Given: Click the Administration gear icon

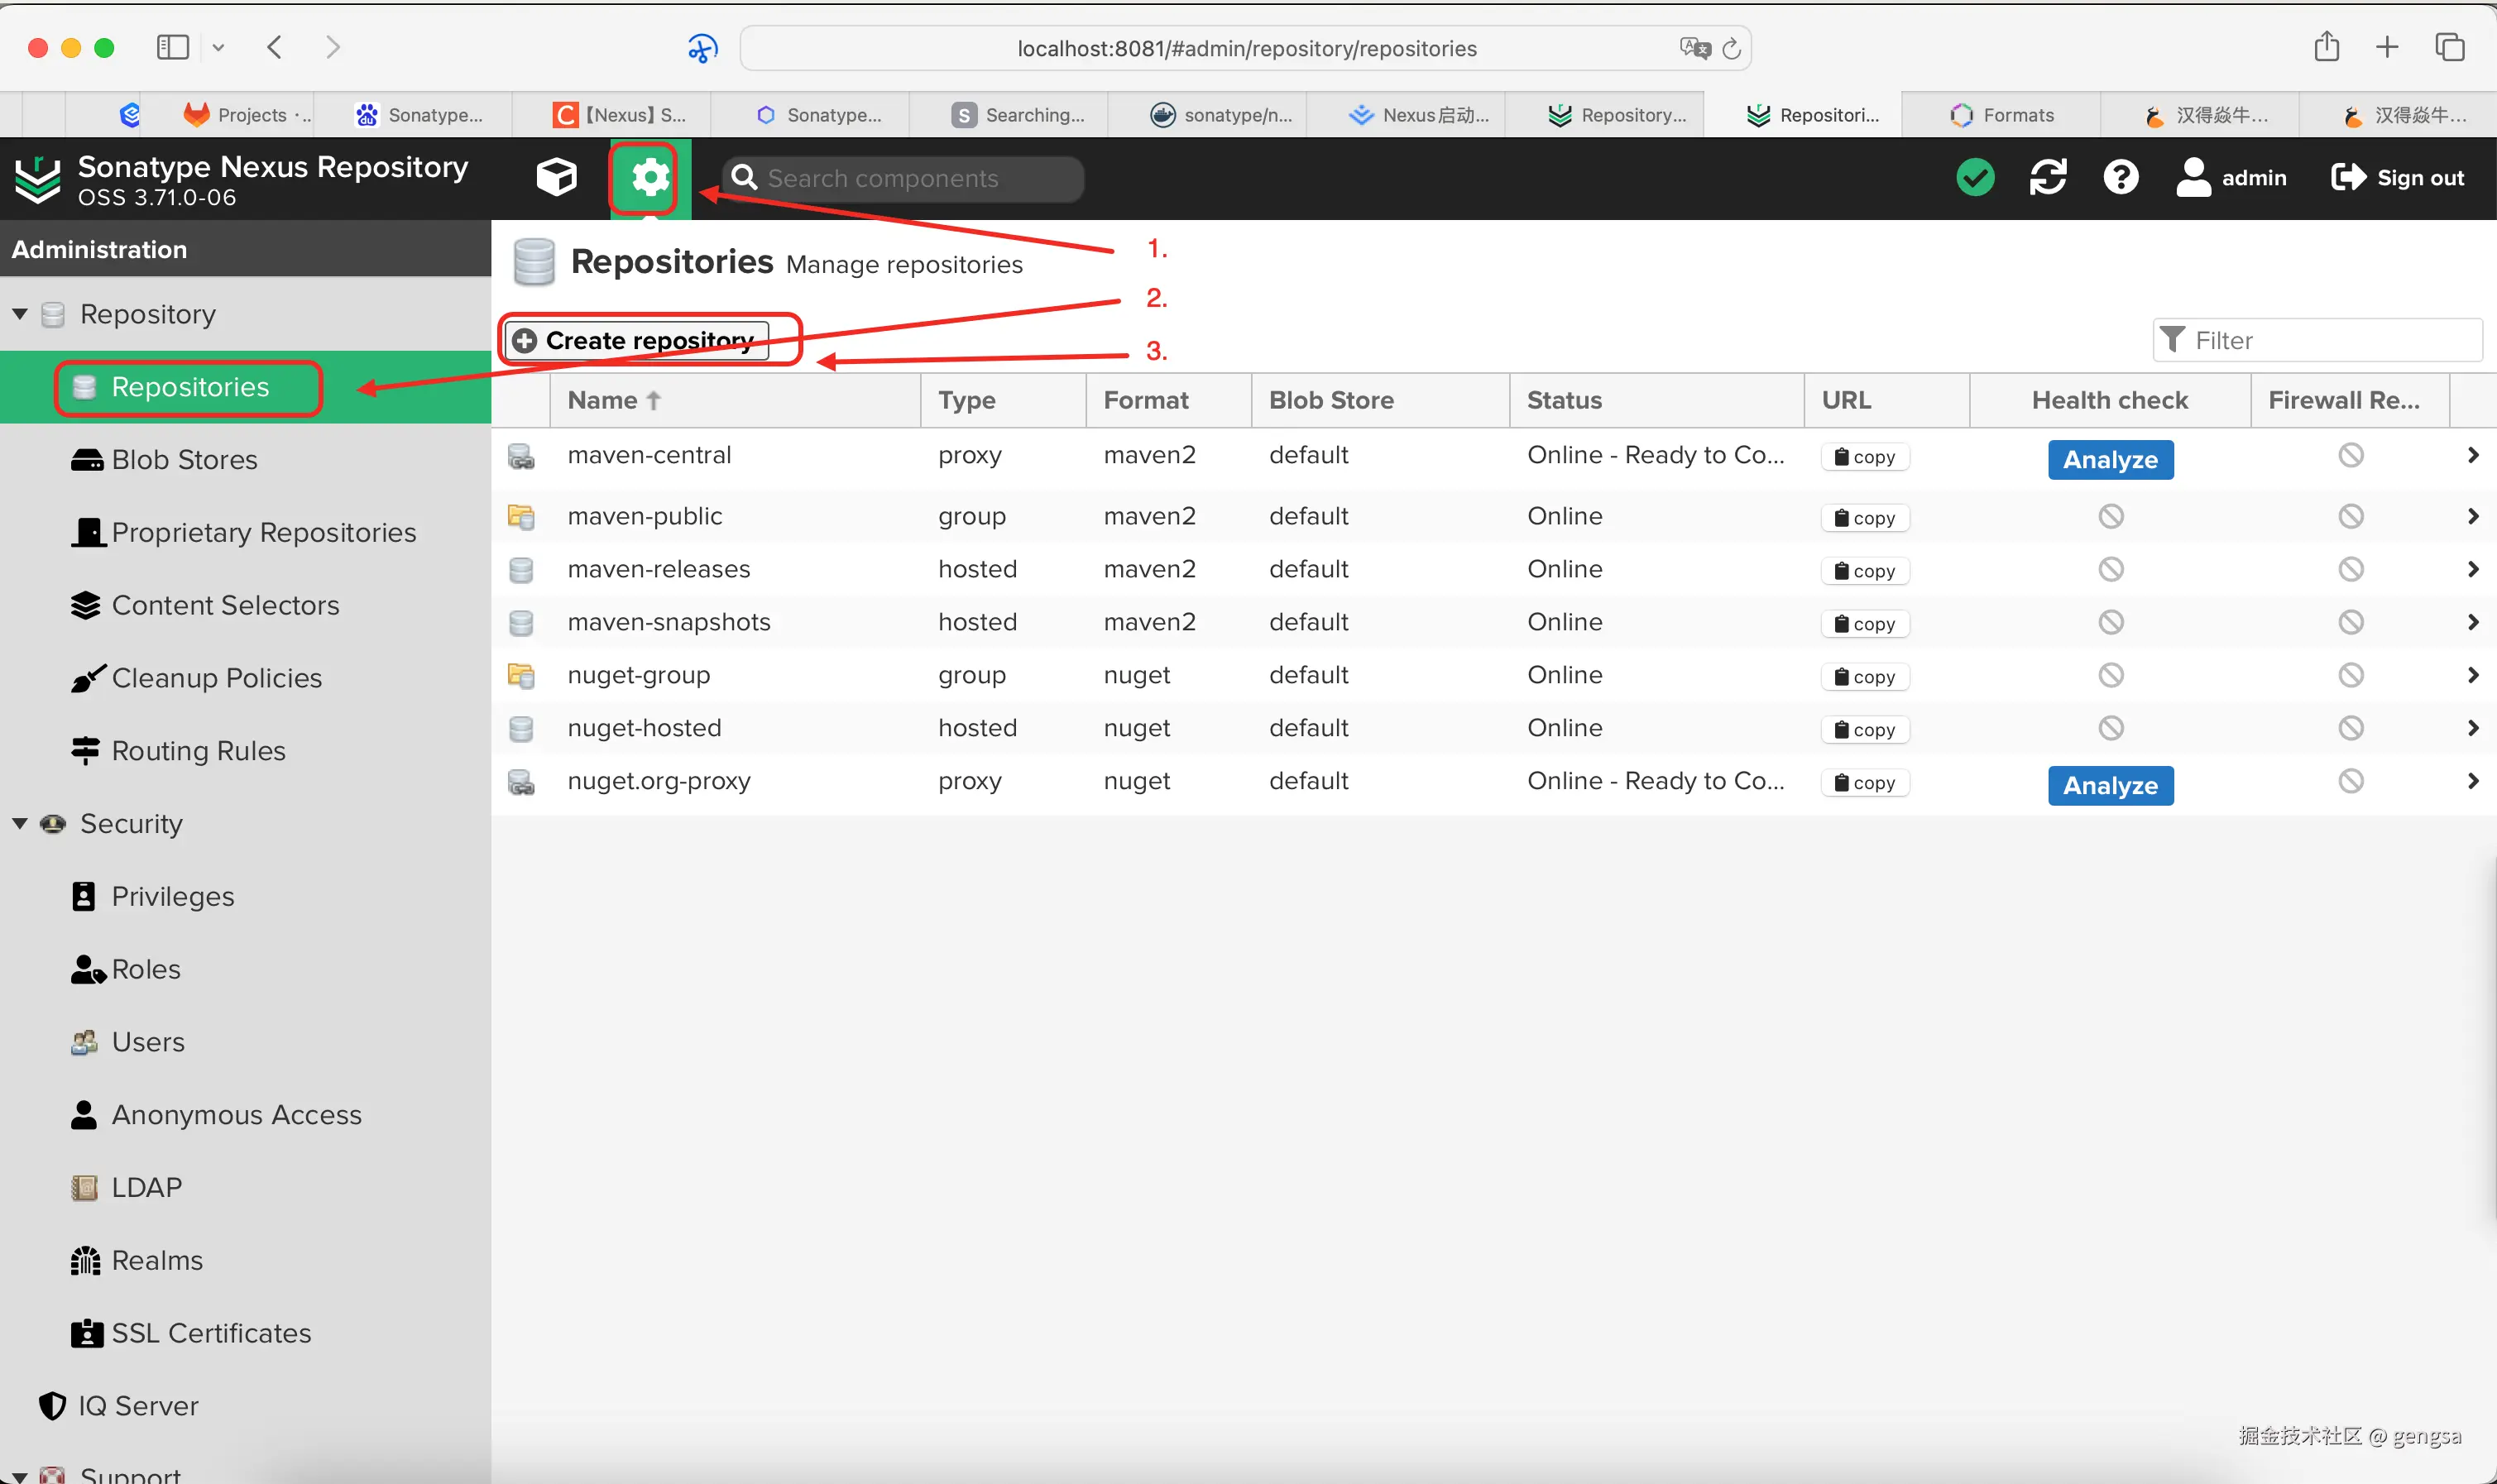Looking at the screenshot, I should point(650,178).
